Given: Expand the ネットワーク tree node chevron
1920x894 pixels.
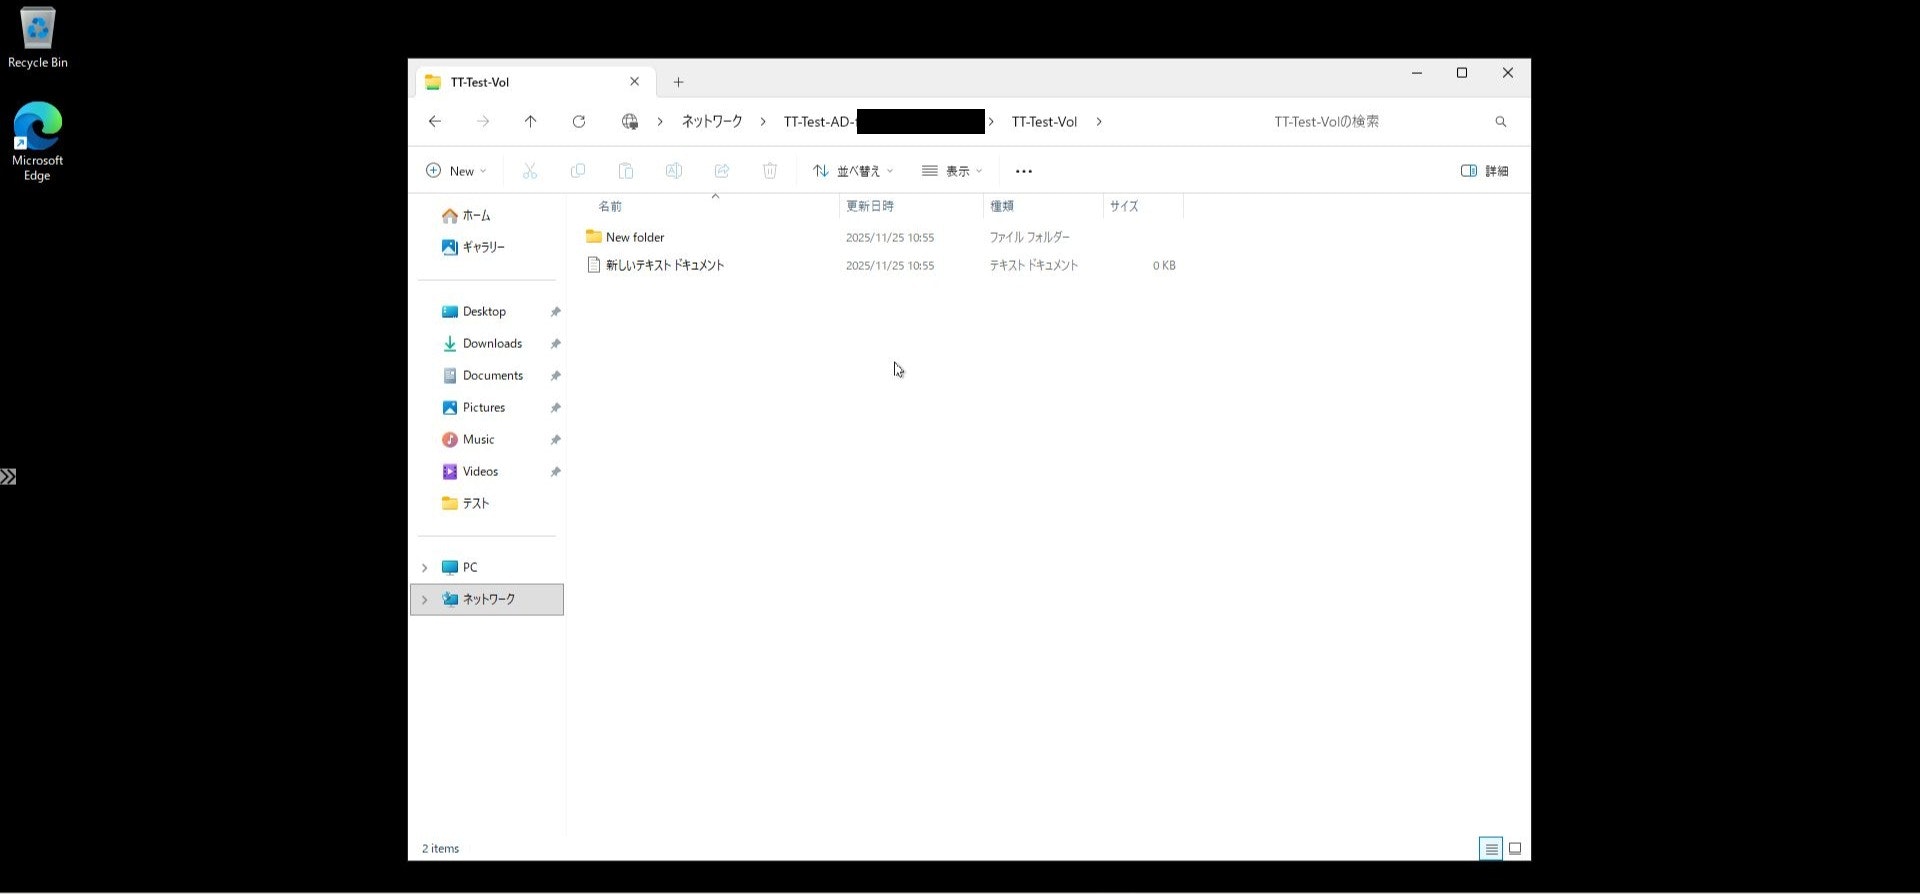Looking at the screenshot, I should tap(425, 600).
